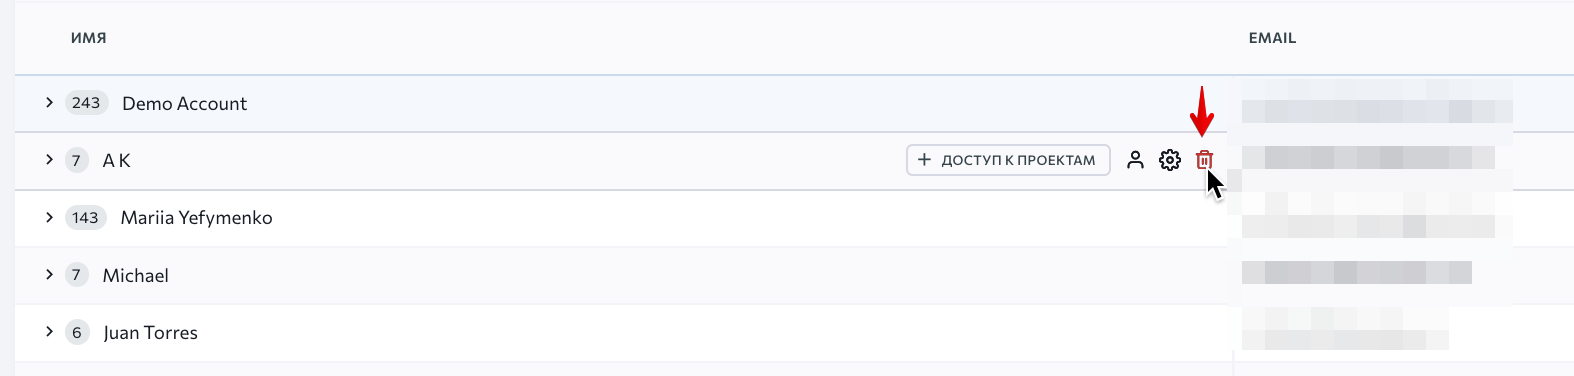1574x376 pixels.
Task: Sort by the EMAIL column header
Action: (1272, 38)
